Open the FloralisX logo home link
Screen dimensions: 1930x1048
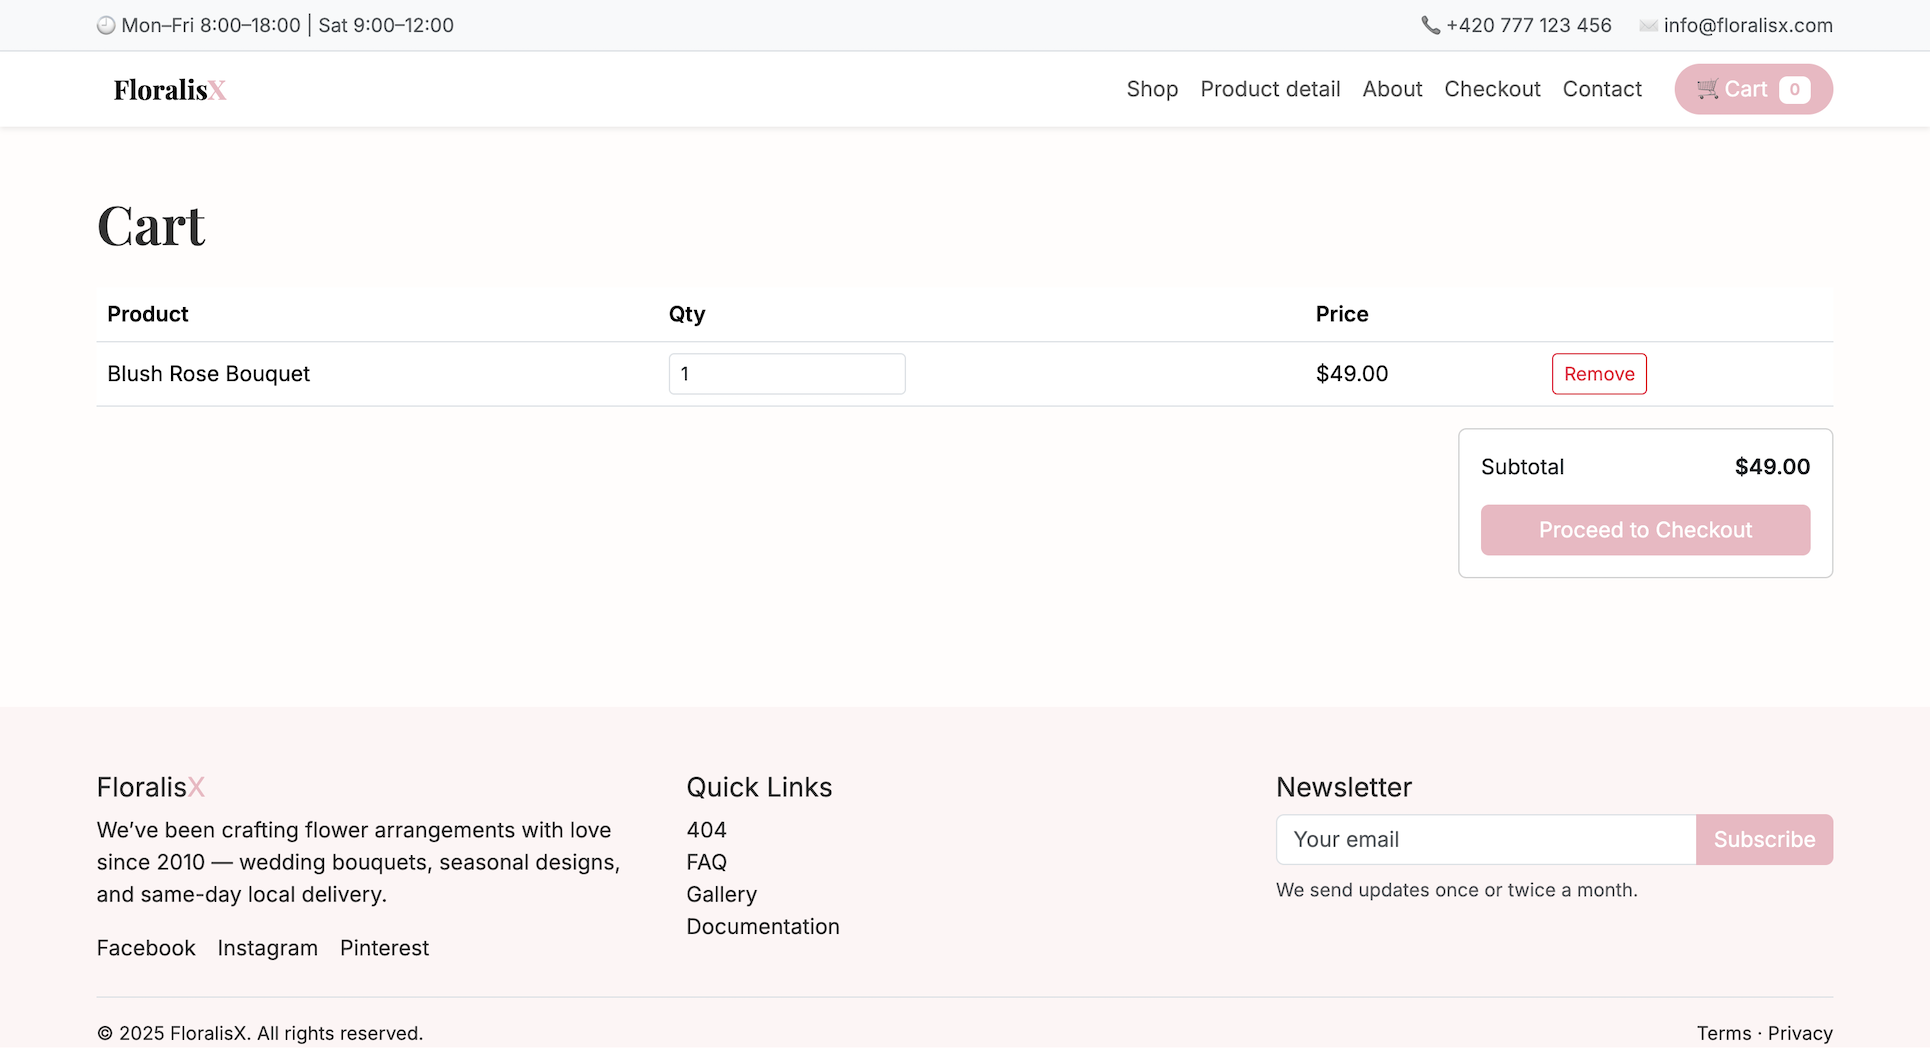click(170, 90)
